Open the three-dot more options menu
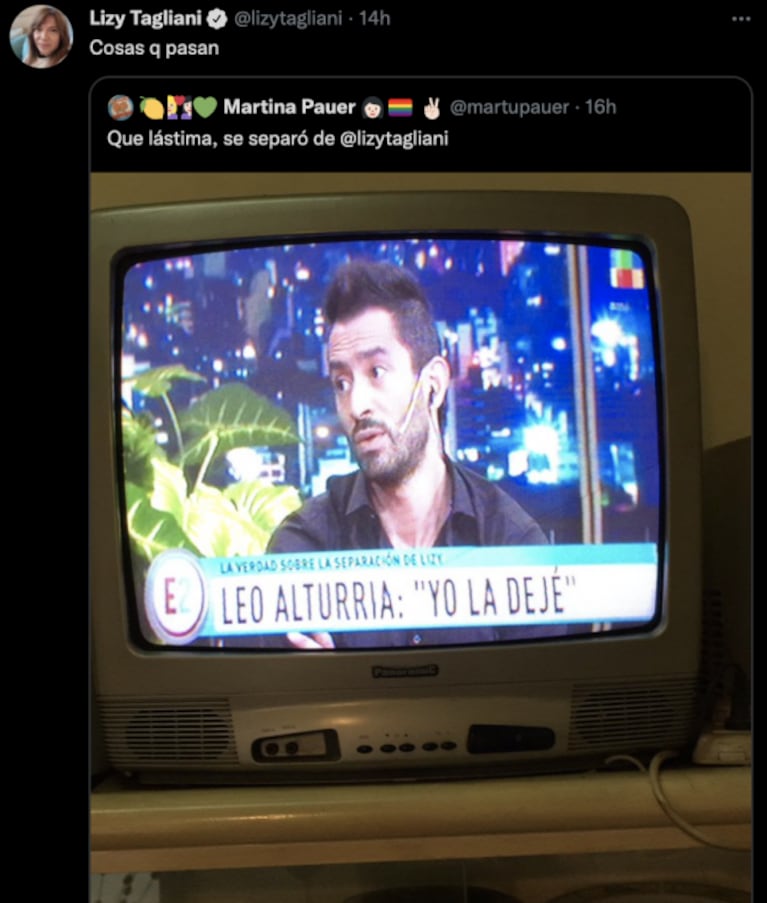The image size is (767, 903). click(741, 19)
